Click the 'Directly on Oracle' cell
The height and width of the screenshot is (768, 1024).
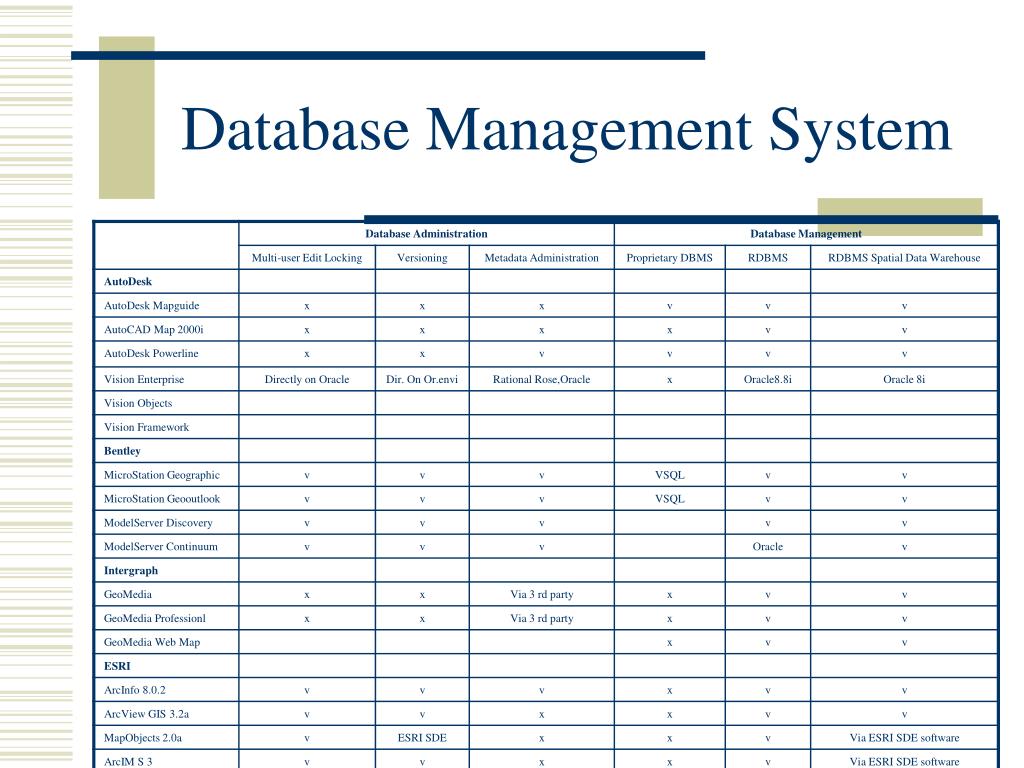point(307,379)
